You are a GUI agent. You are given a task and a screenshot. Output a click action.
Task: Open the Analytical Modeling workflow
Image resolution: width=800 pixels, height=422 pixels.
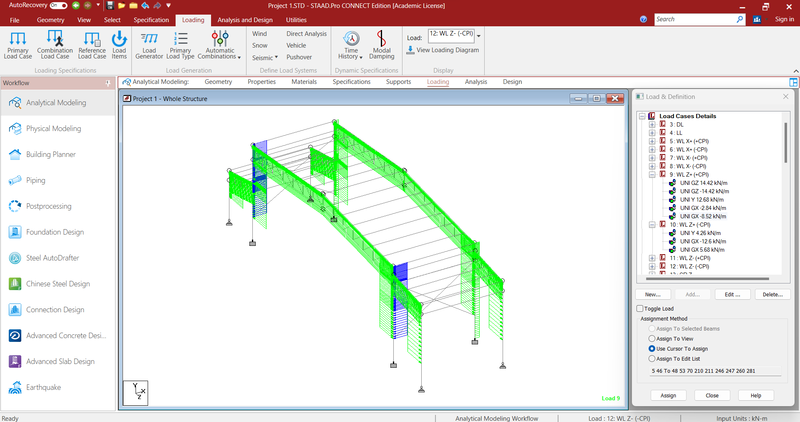(x=58, y=103)
